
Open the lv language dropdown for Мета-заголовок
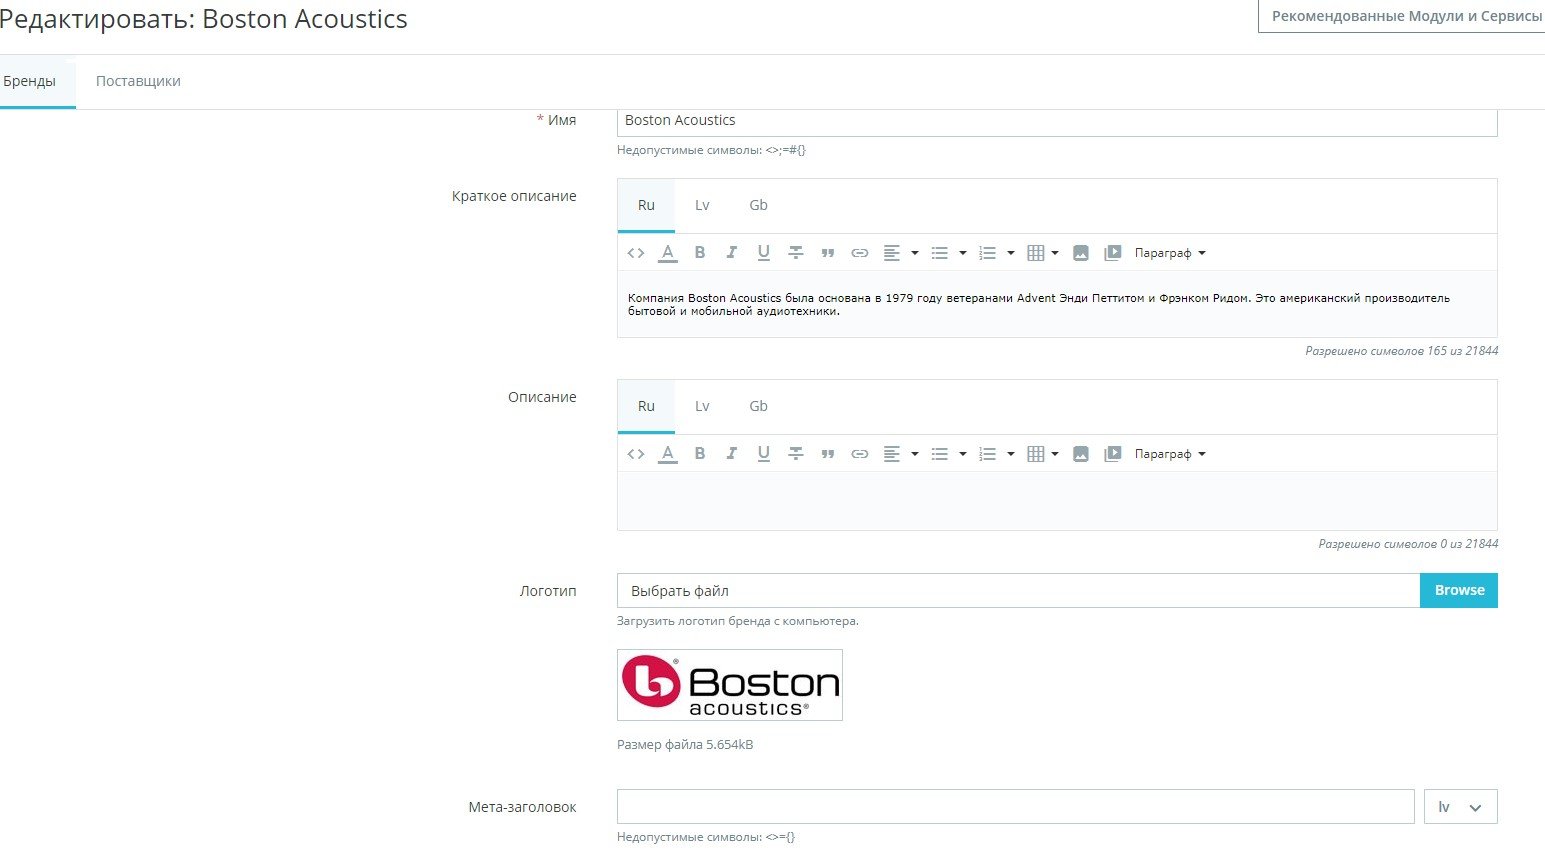tap(1460, 807)
